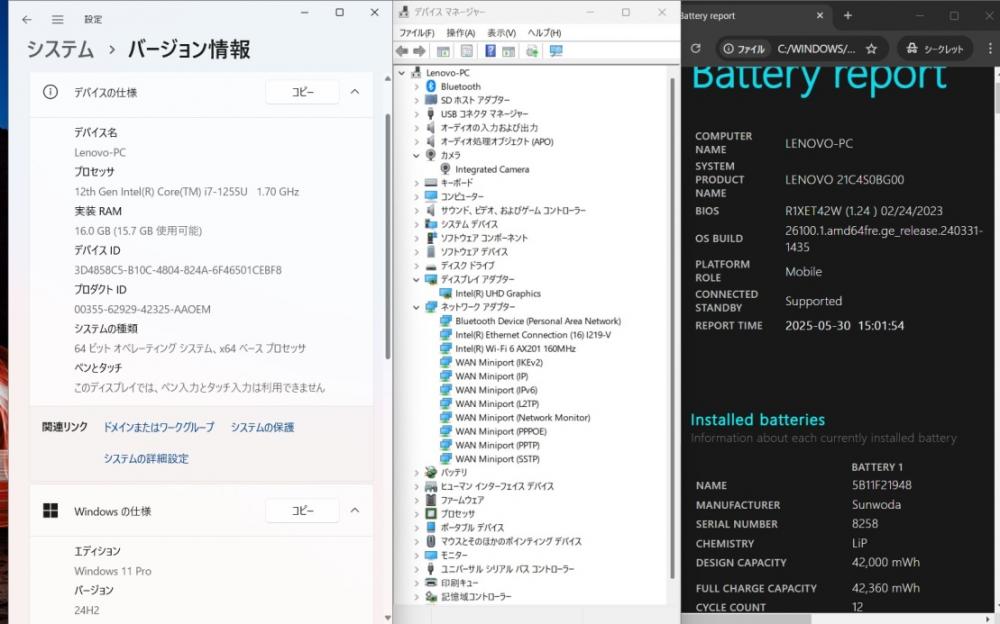This screenshot has width=1000, height=624.
Task: Collapse the デバイスの仕様 section chevron
Action: (355, 92)
